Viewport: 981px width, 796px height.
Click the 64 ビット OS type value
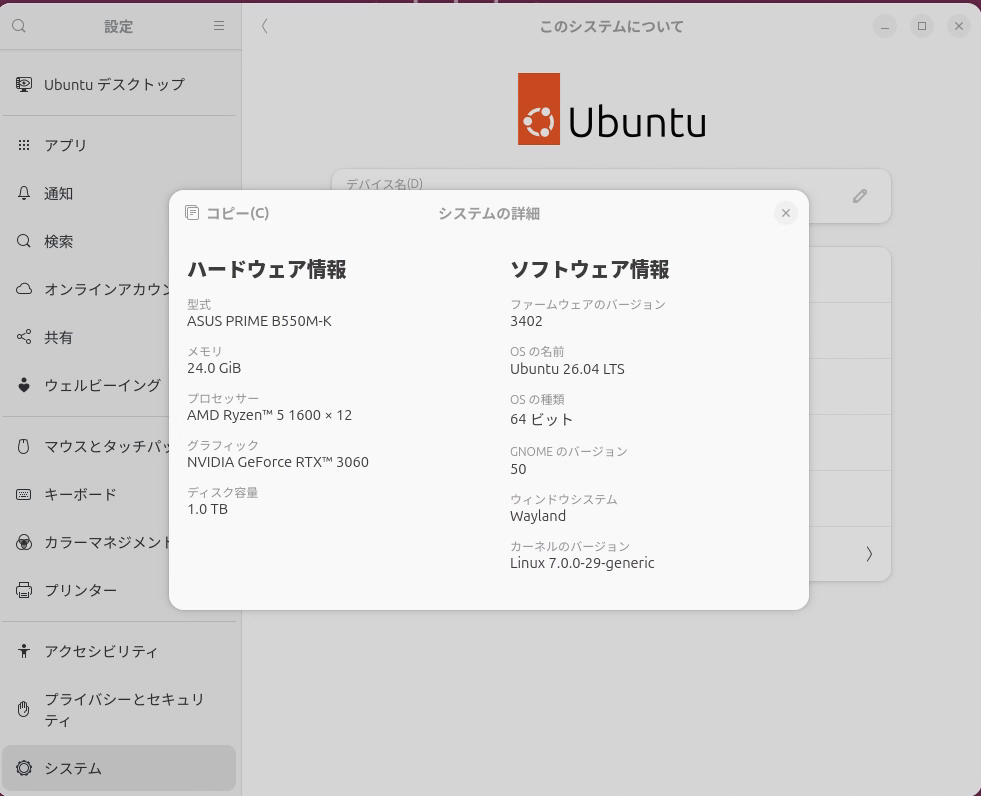(x=541, y=419)
